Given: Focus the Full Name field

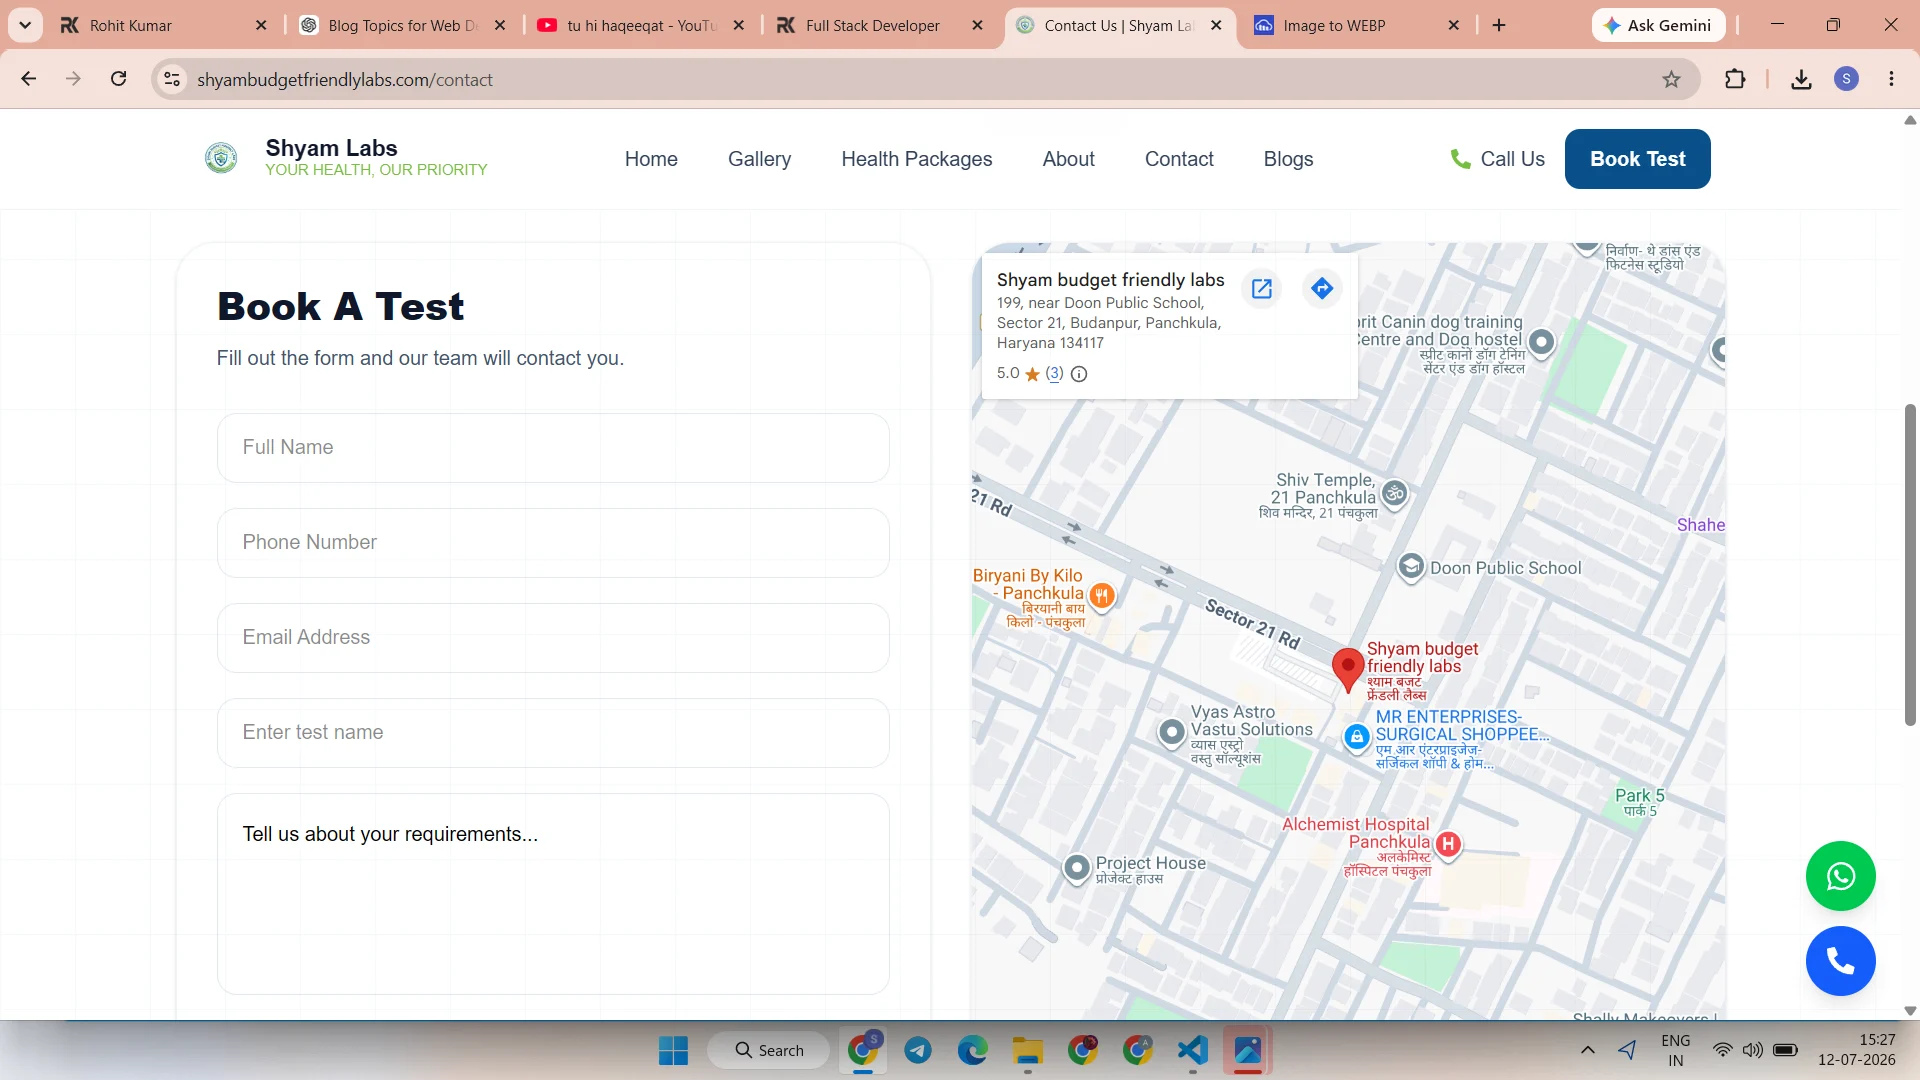Looking at the screenshot, I should coord(553,448).
